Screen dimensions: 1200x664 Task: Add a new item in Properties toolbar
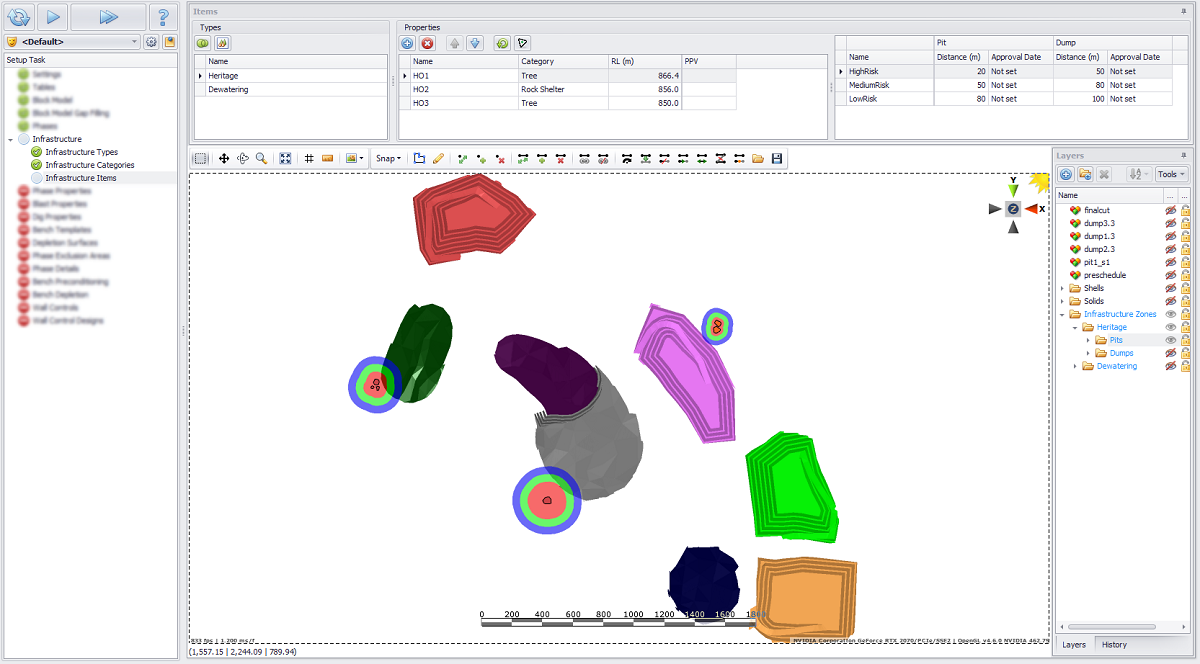(x=408, y=43)
